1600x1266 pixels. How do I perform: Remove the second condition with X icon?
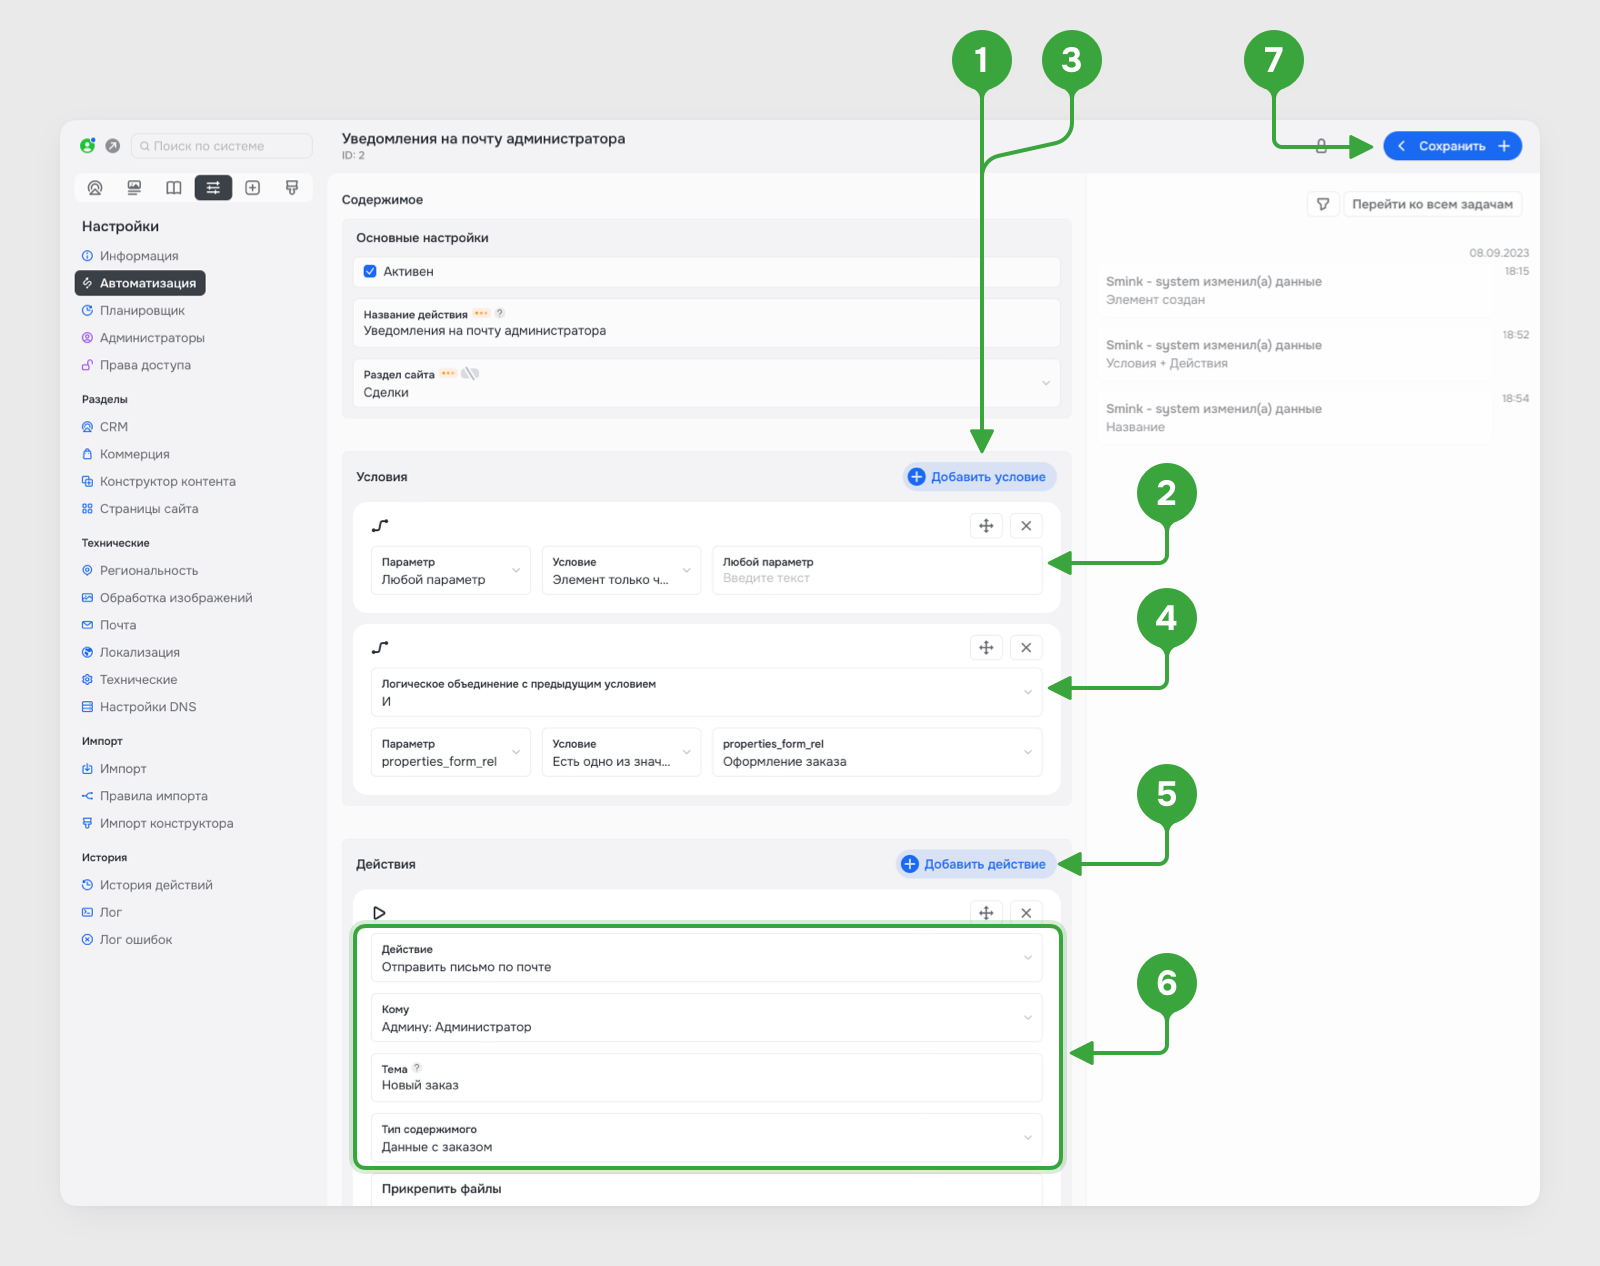tap(1026, 648)
